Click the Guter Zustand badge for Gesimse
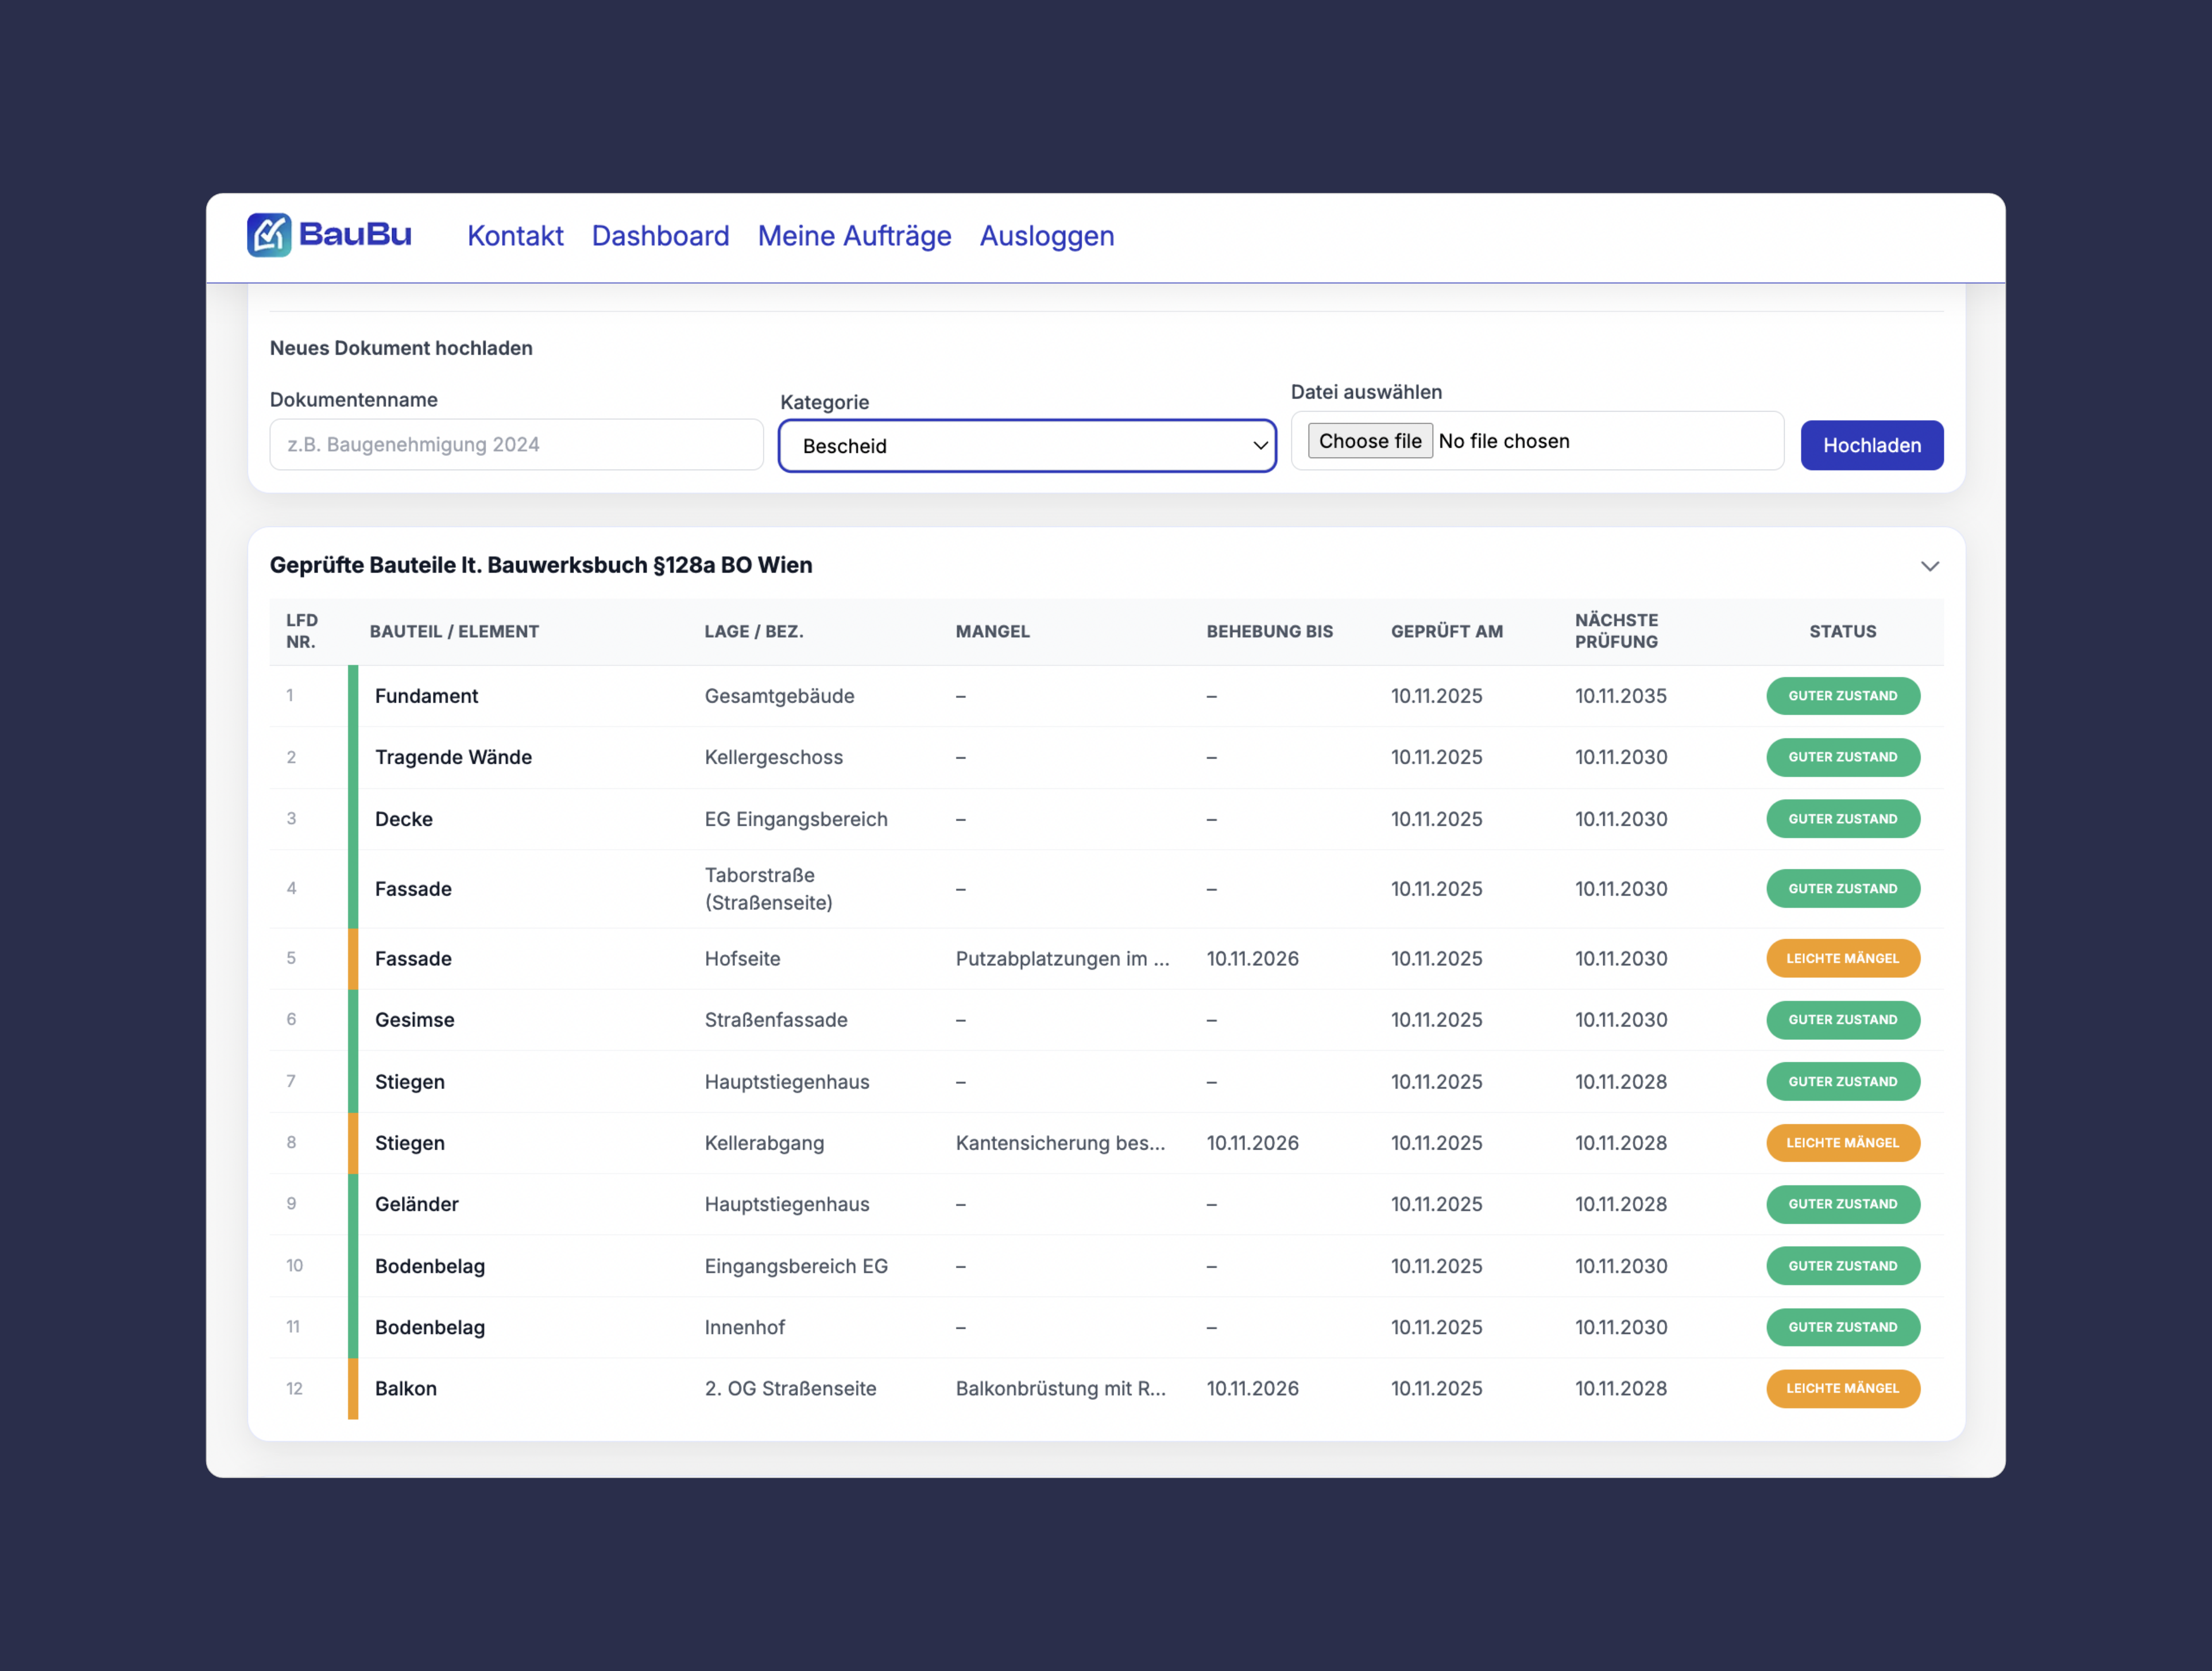 coord(1842,1020)
